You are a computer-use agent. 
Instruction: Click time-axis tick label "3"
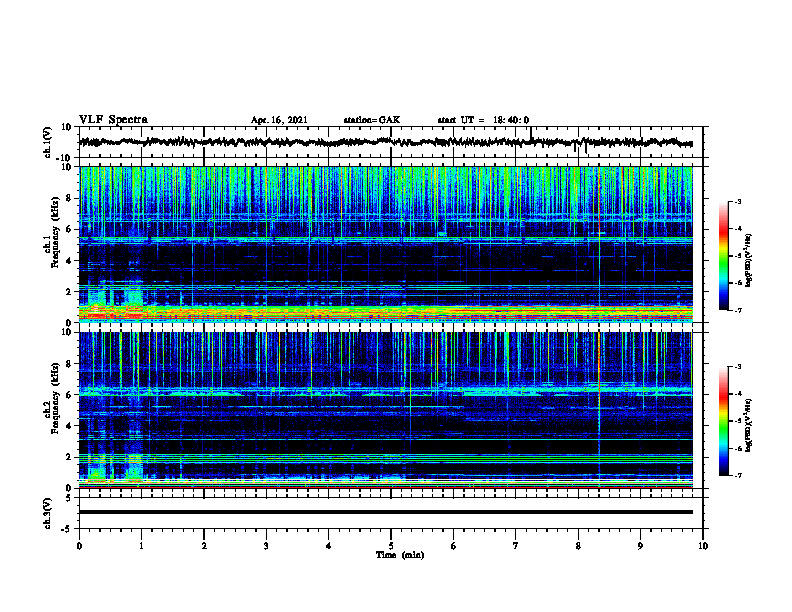click(x=266, y=546)
